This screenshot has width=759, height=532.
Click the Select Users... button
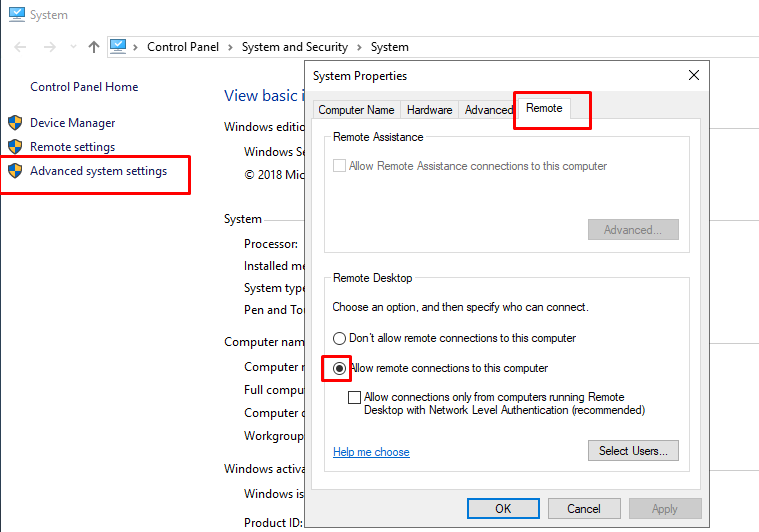click(x=633, y=451)
